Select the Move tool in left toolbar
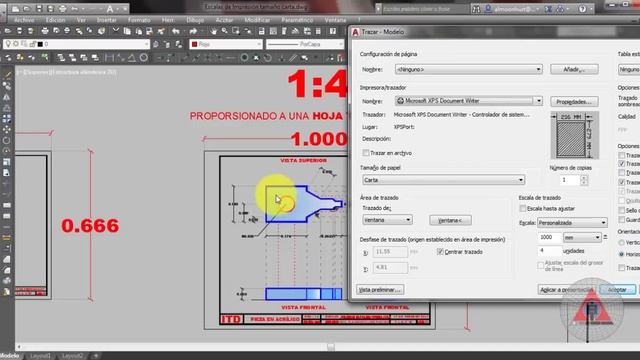640x360 pixels. pyautogui.click(x=7, y=129)
